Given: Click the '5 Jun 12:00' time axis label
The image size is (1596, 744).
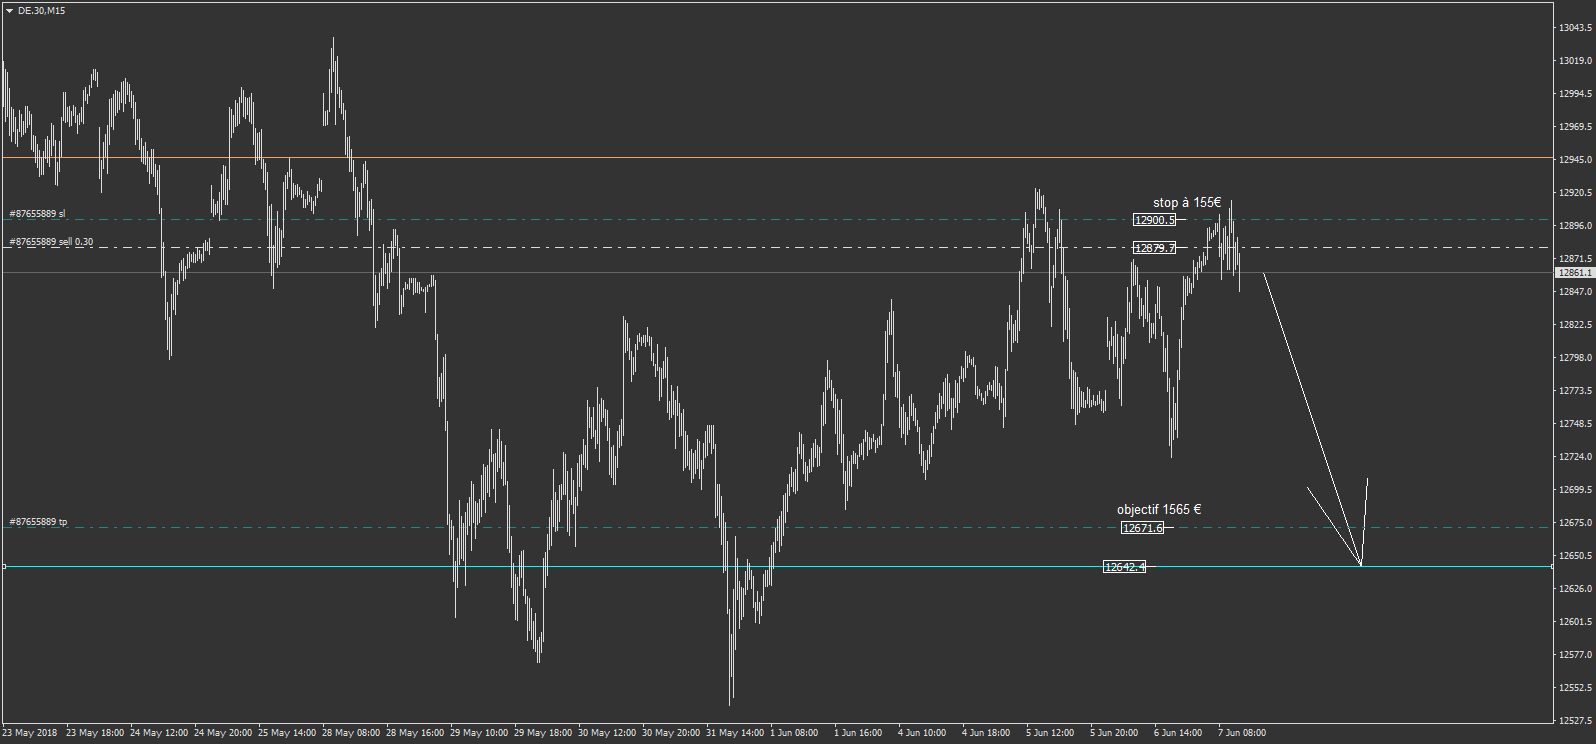Looking at the screenshot, I should point(1050,733).
